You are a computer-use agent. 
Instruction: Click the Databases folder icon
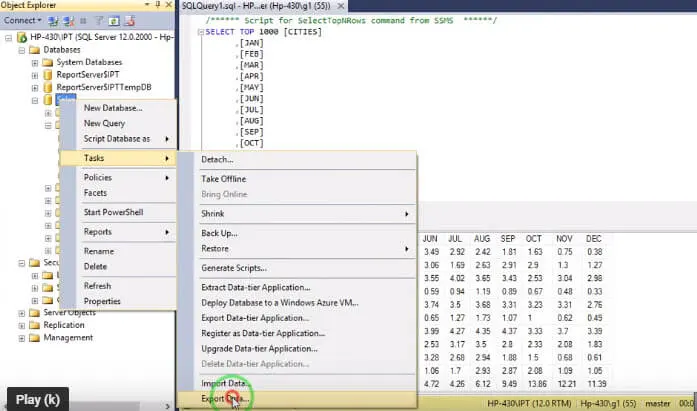pos(34,50)
